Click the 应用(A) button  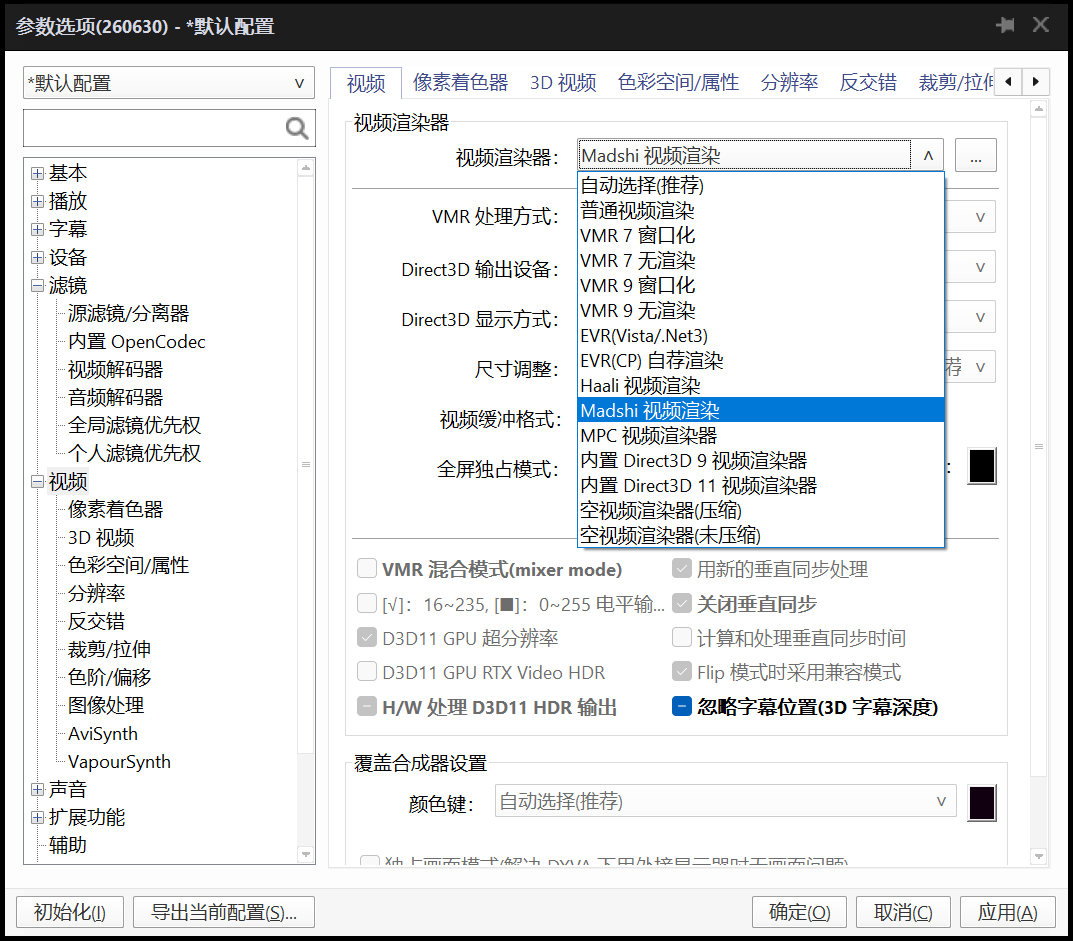tap(1007, 912)
